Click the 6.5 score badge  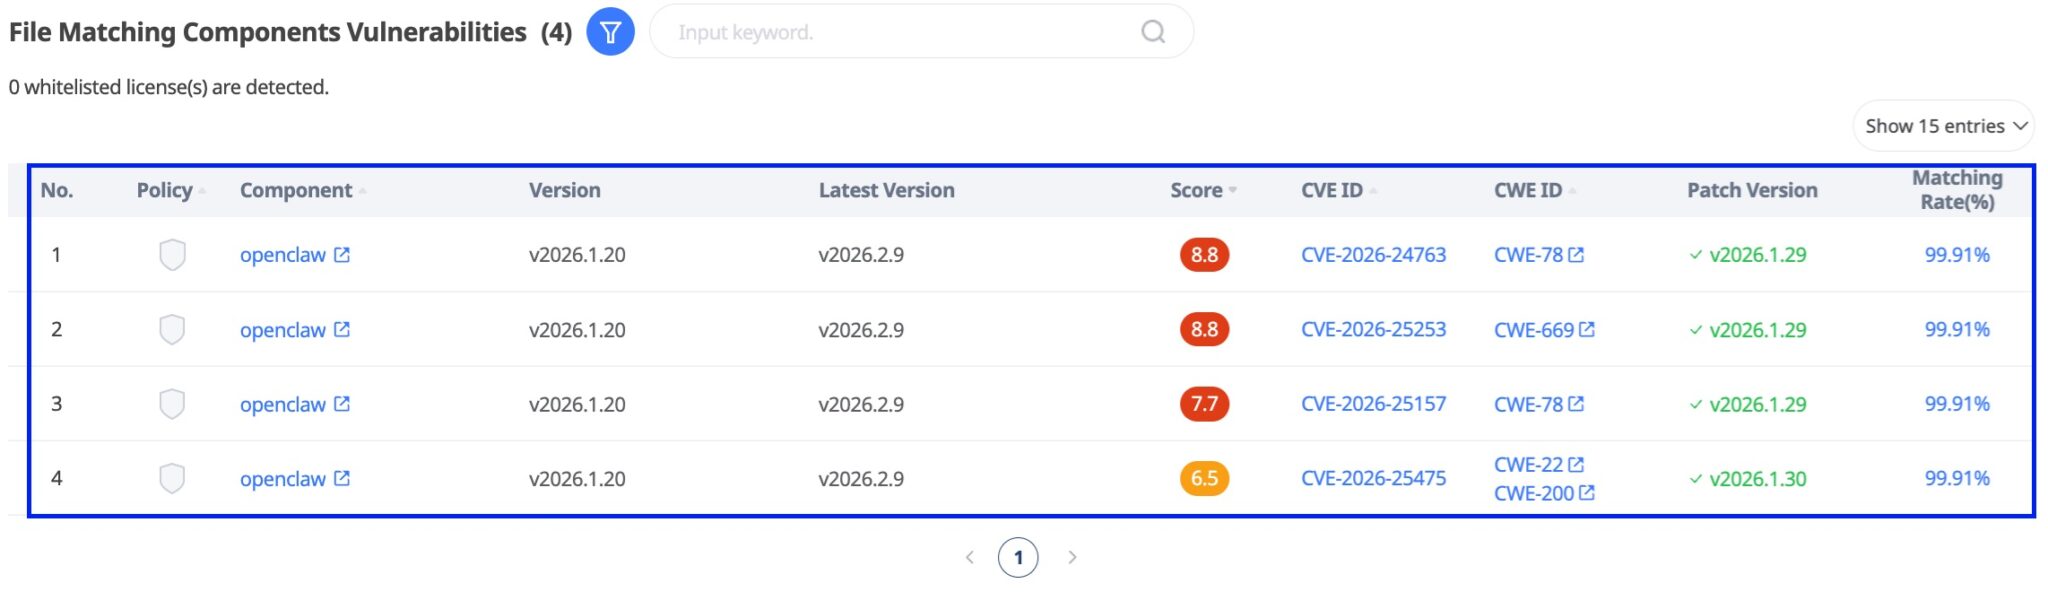[1204, 478]
